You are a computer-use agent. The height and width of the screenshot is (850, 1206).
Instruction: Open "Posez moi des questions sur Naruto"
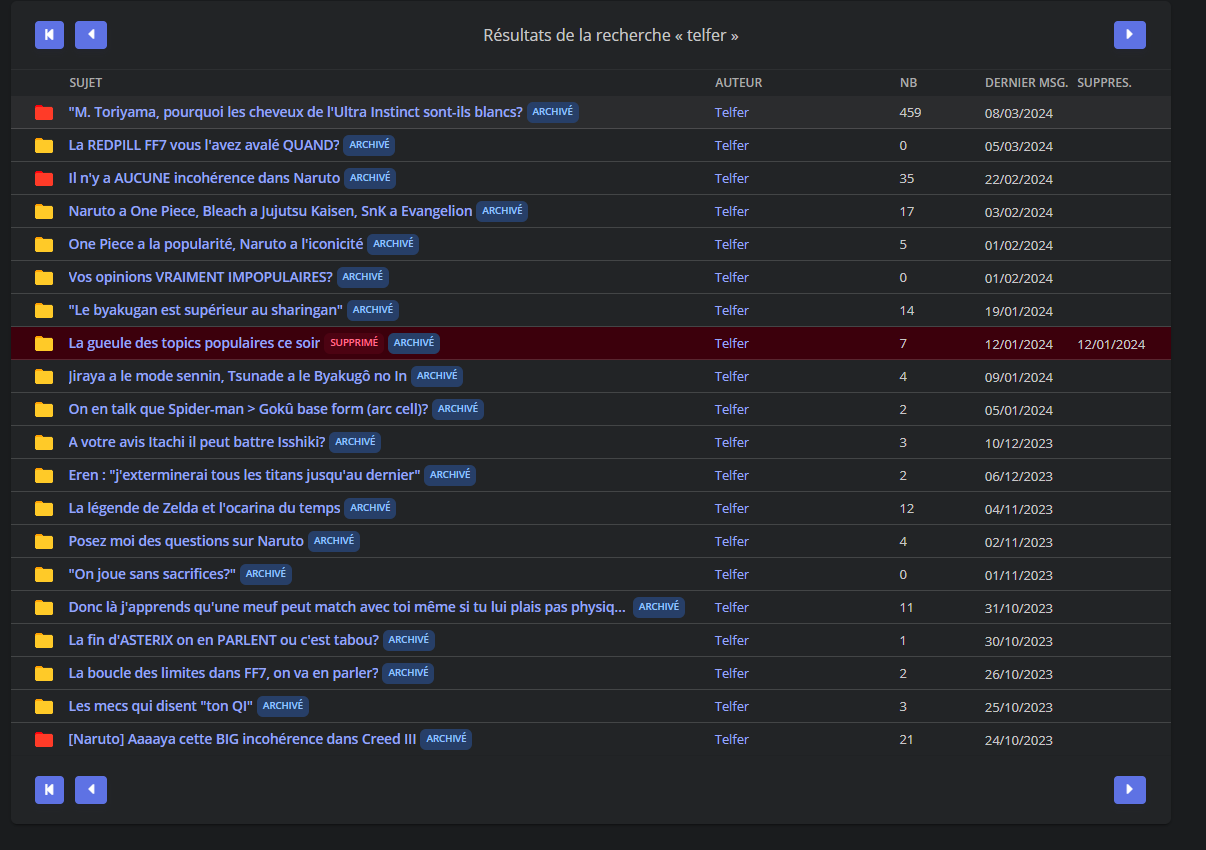(x=186, y=541)
